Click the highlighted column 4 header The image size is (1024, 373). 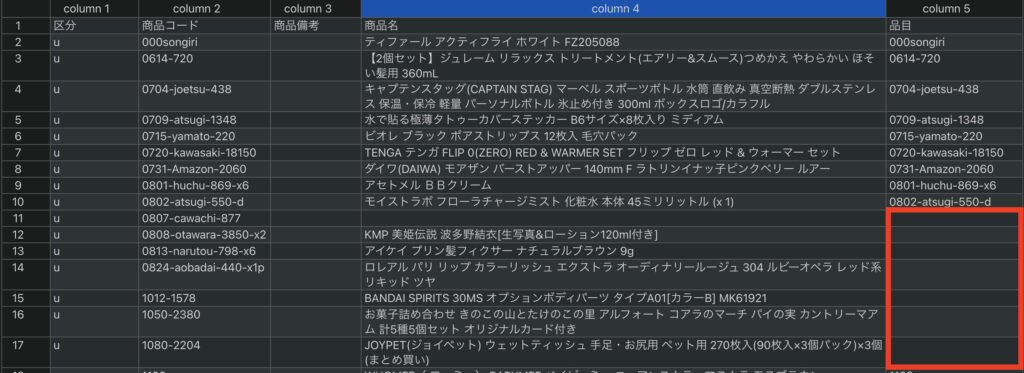click(624, 8)
